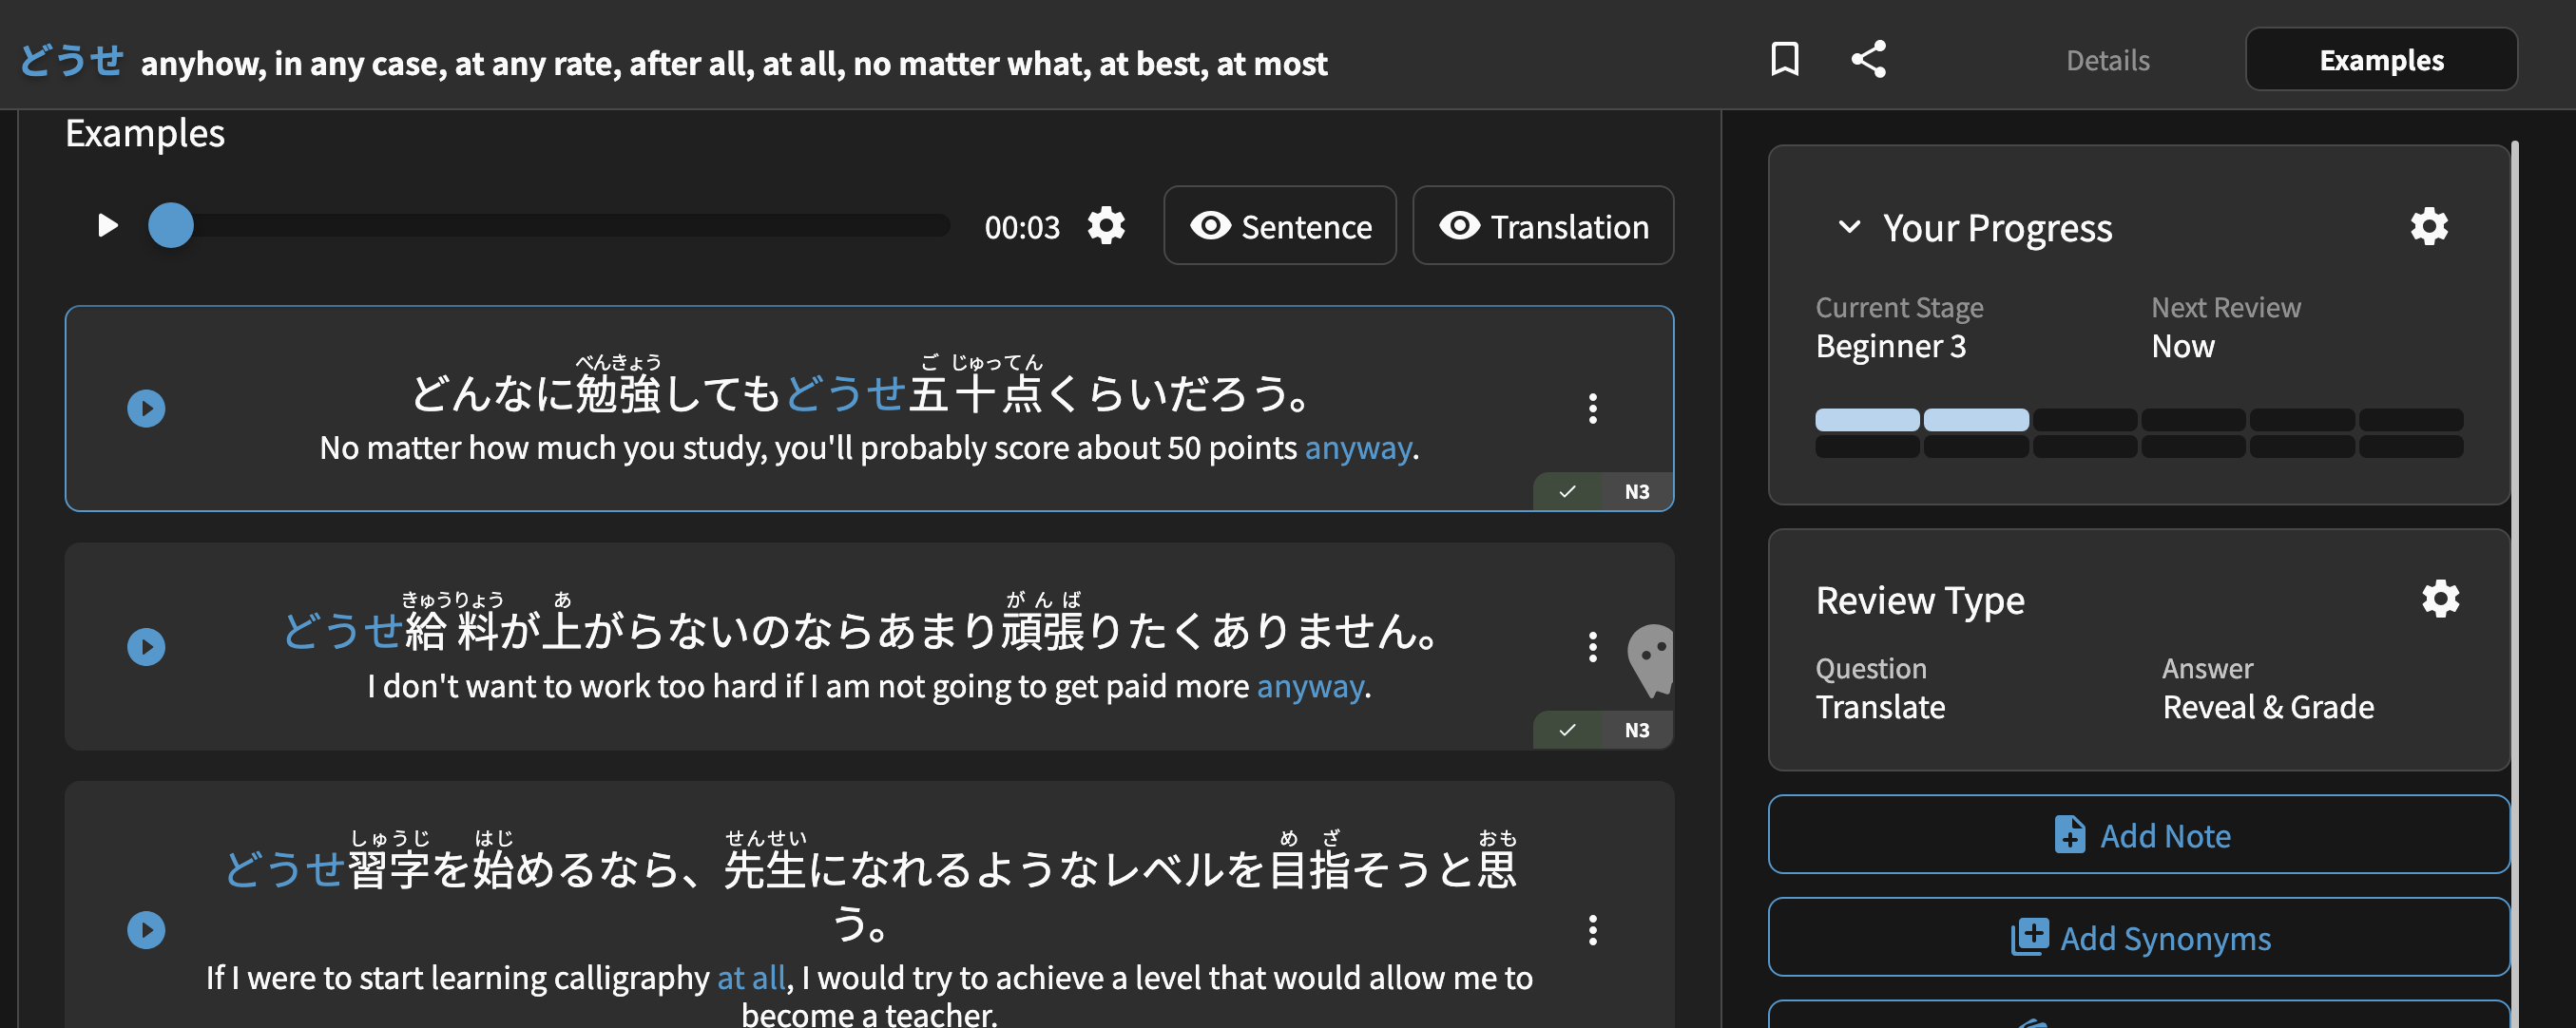Play the 習字を始める example audio
Viewport: 2576px width, 1028px height.
coord(146,930)
